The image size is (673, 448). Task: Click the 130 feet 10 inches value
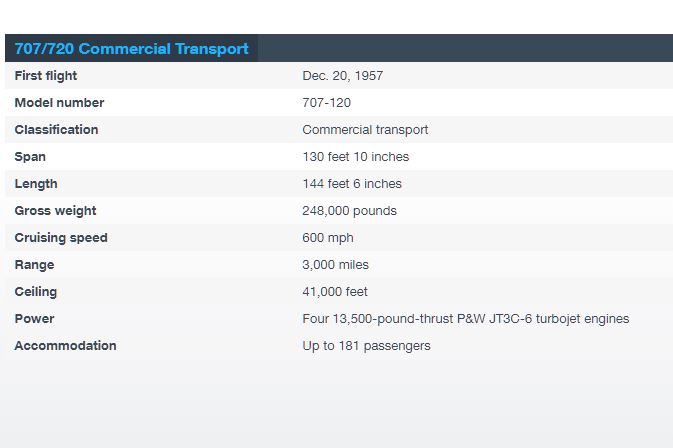(356, 157)
